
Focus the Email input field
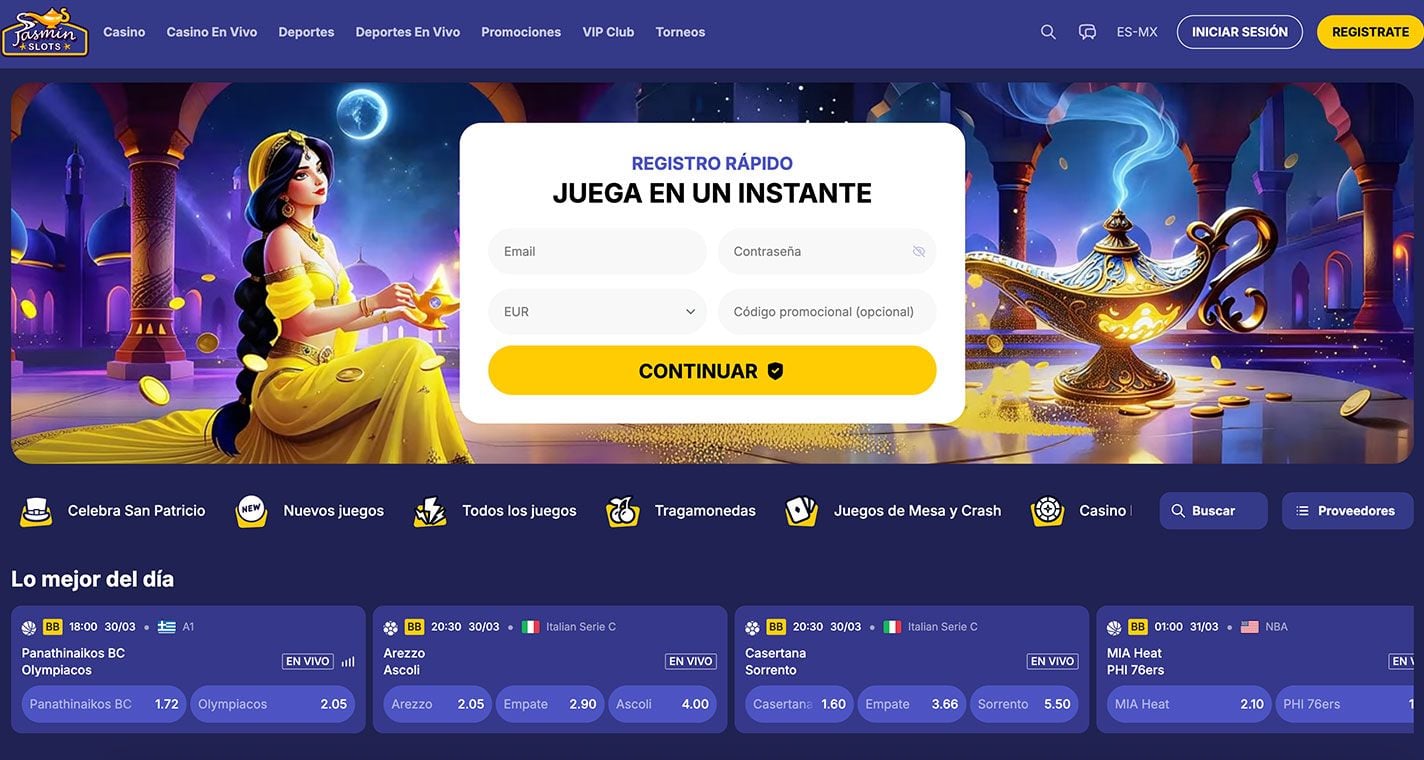tap(597, 252)
